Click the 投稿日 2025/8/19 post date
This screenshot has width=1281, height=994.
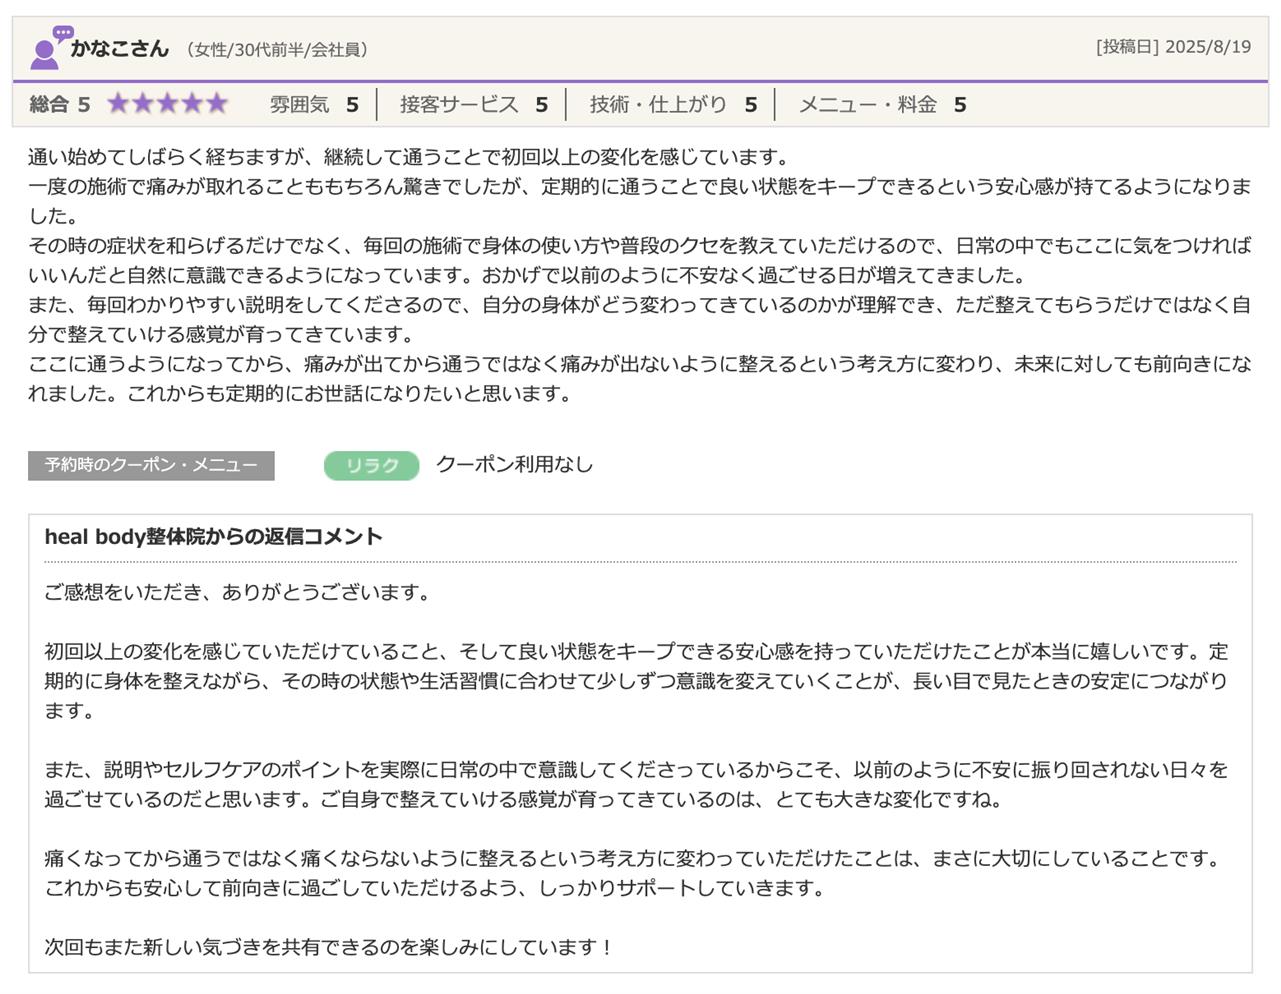pos(1173,47)
